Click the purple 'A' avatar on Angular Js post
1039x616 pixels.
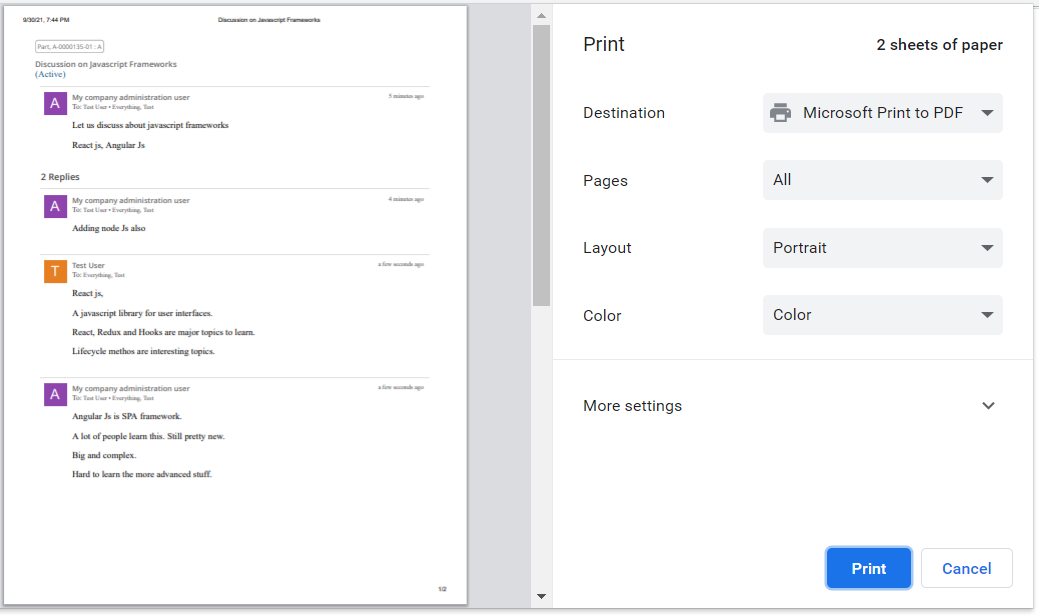tap(55, 394)
